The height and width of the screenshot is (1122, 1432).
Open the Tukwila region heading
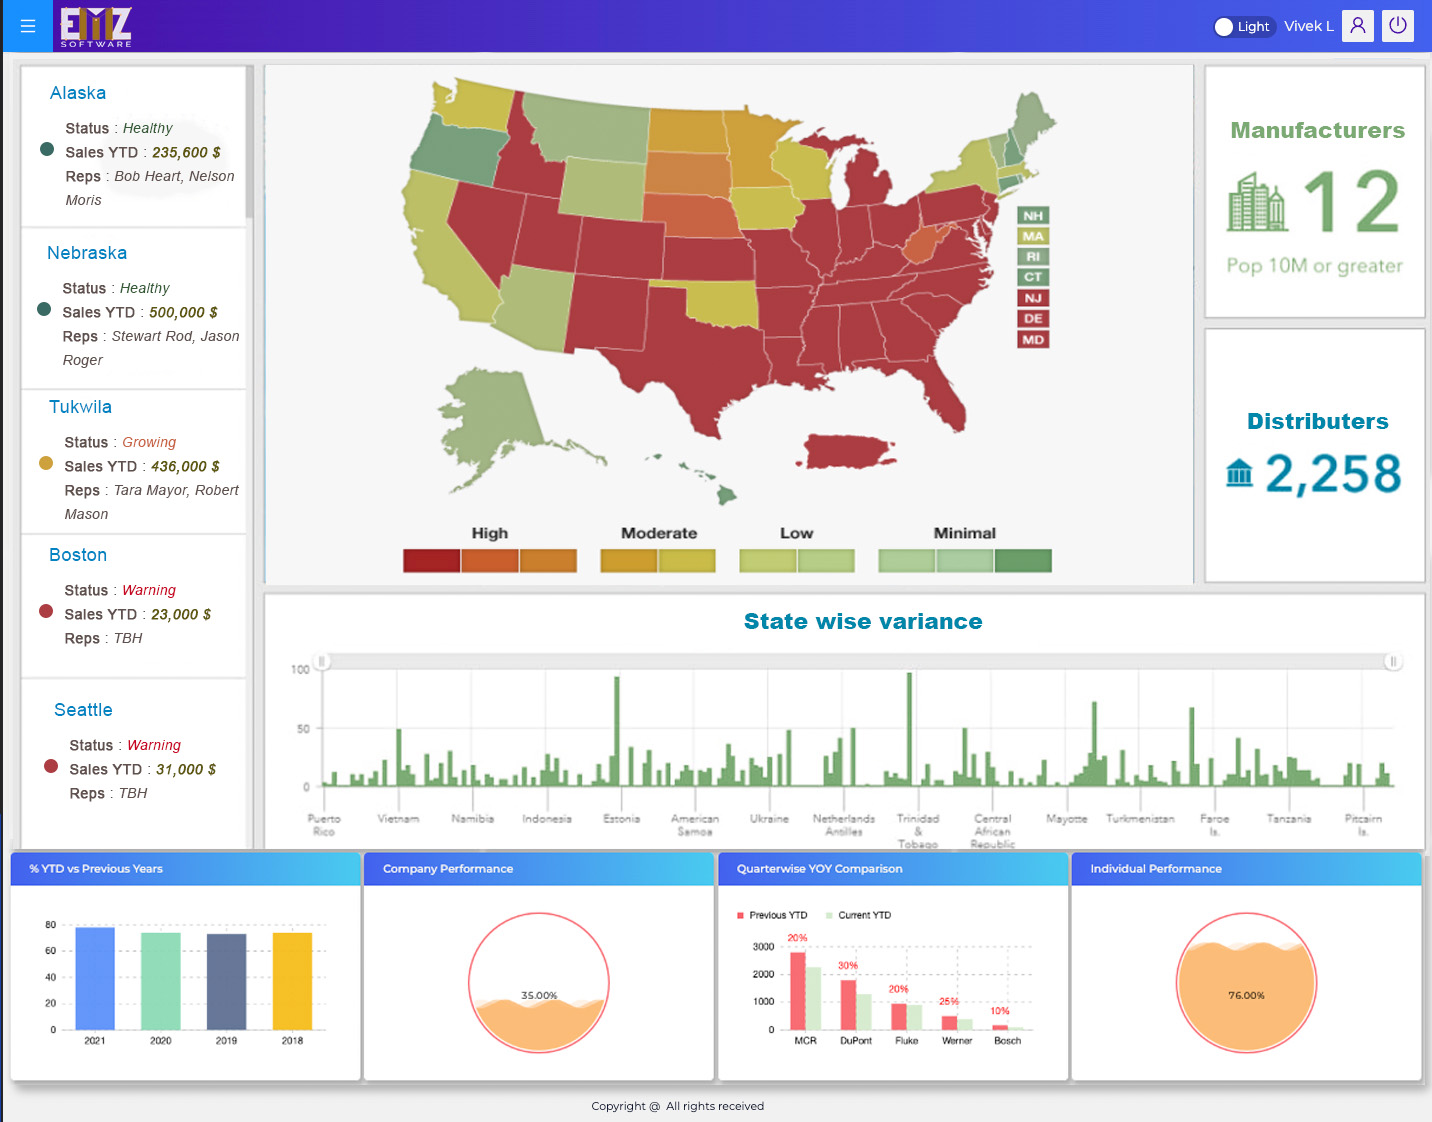click(80, 407)
